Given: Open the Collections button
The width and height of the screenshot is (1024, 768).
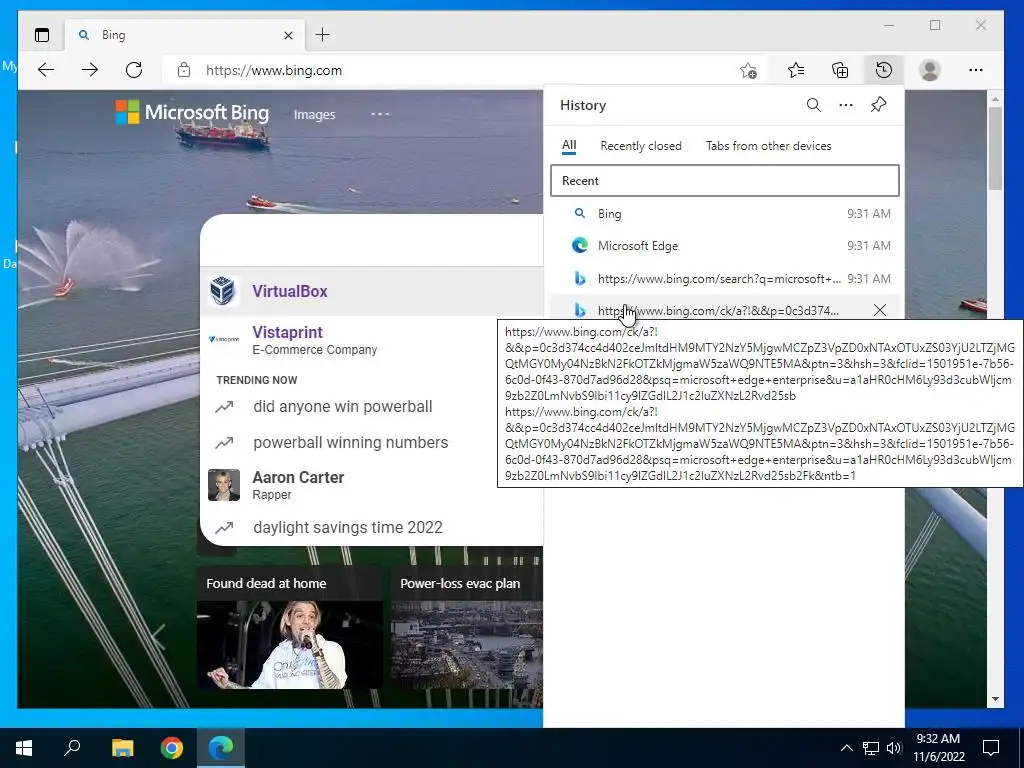Looking at the screenshot, I should [x=840, y=70].
